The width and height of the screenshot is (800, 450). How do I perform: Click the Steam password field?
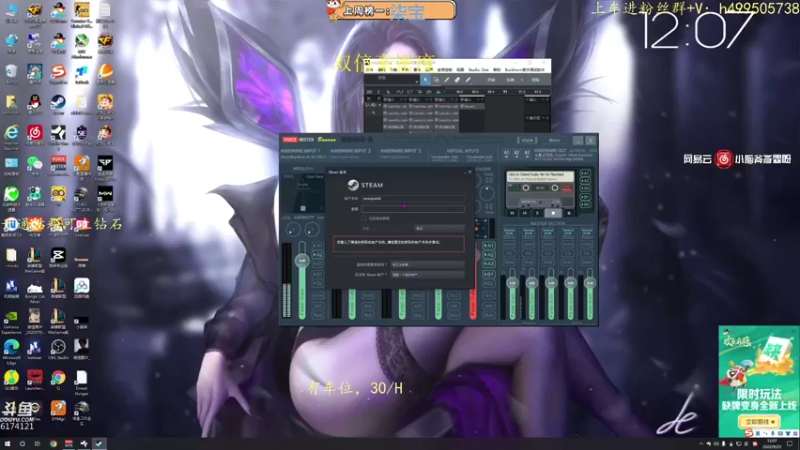[413, 209]
